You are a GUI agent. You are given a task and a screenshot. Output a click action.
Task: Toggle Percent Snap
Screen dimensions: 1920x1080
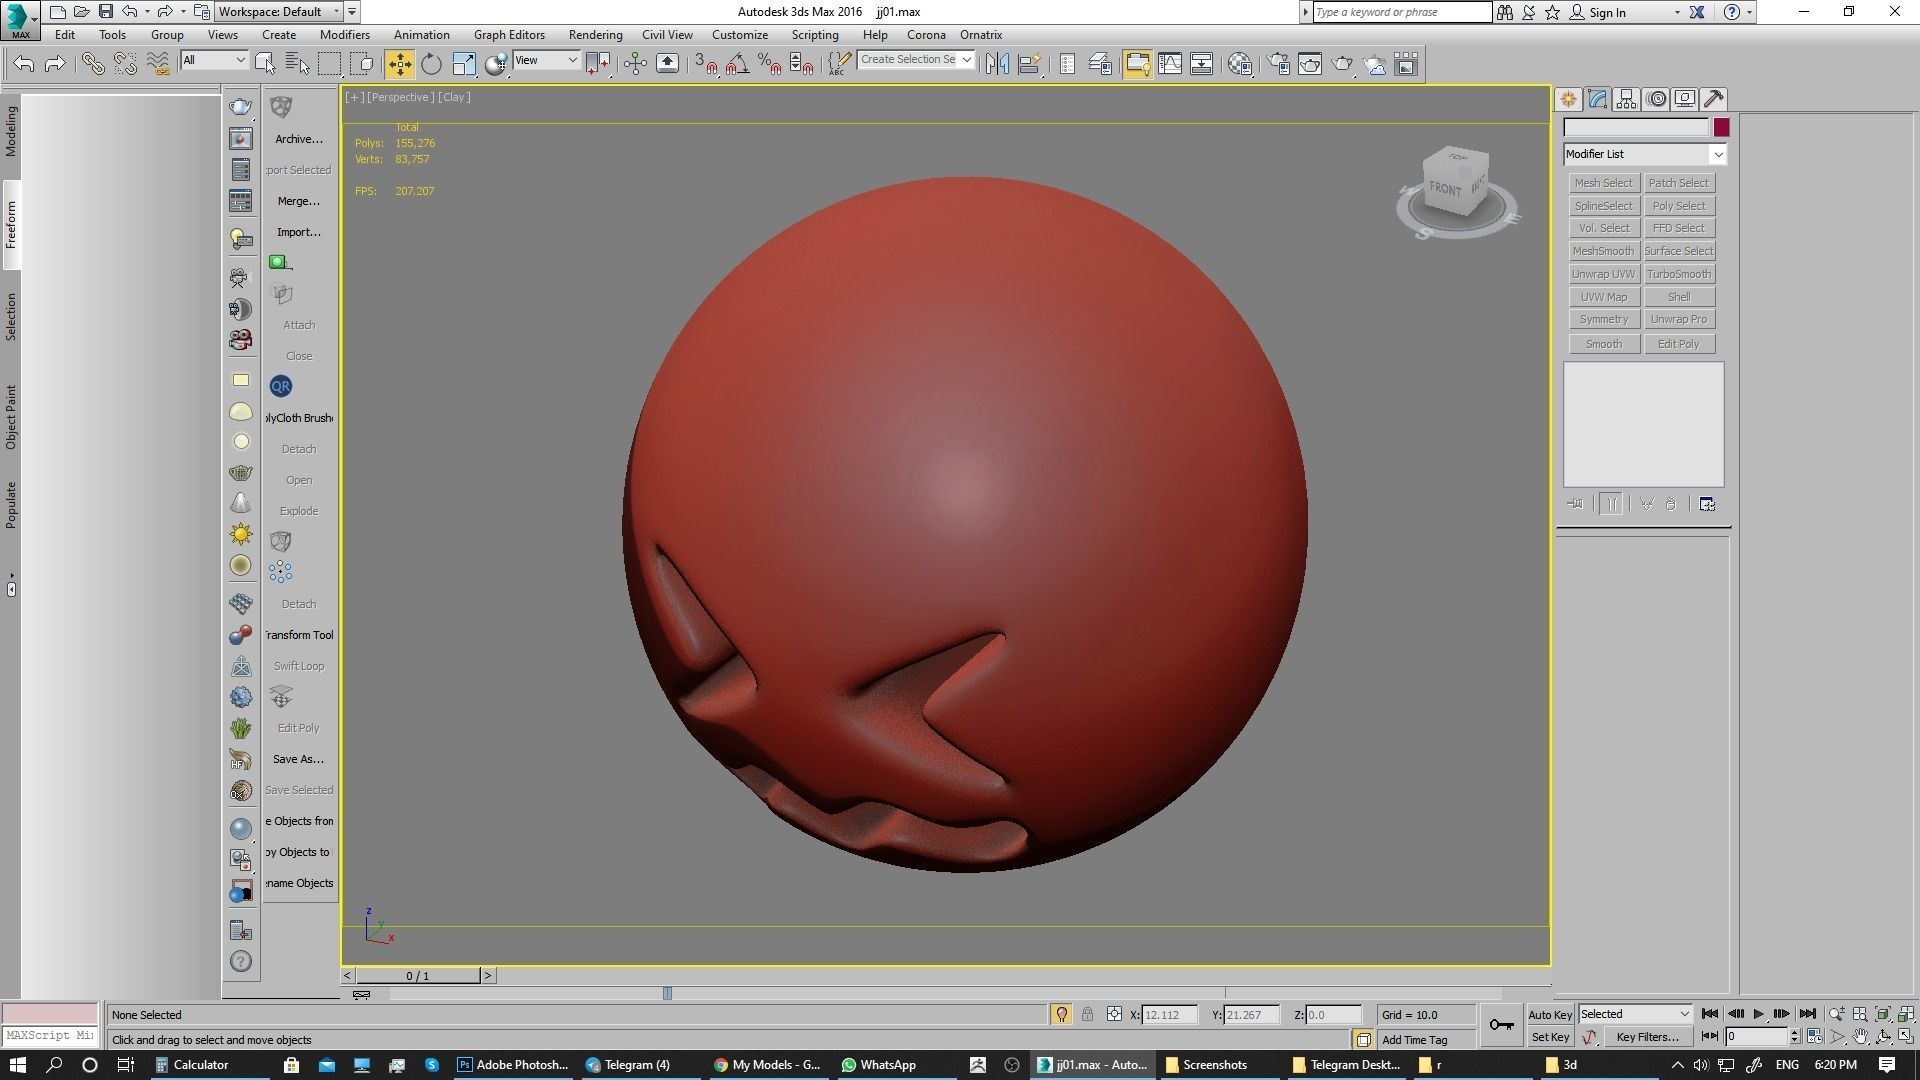tap(769, 64)
